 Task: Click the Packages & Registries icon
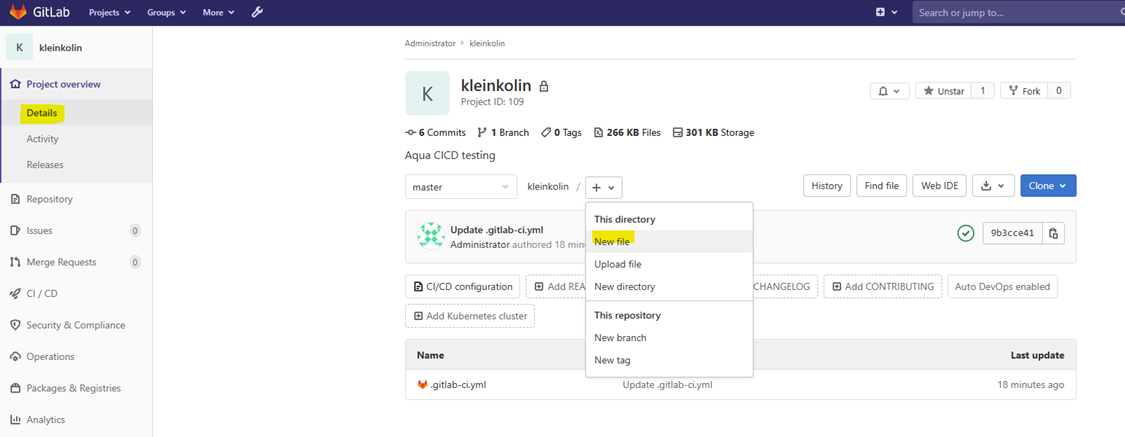[14, 388]
